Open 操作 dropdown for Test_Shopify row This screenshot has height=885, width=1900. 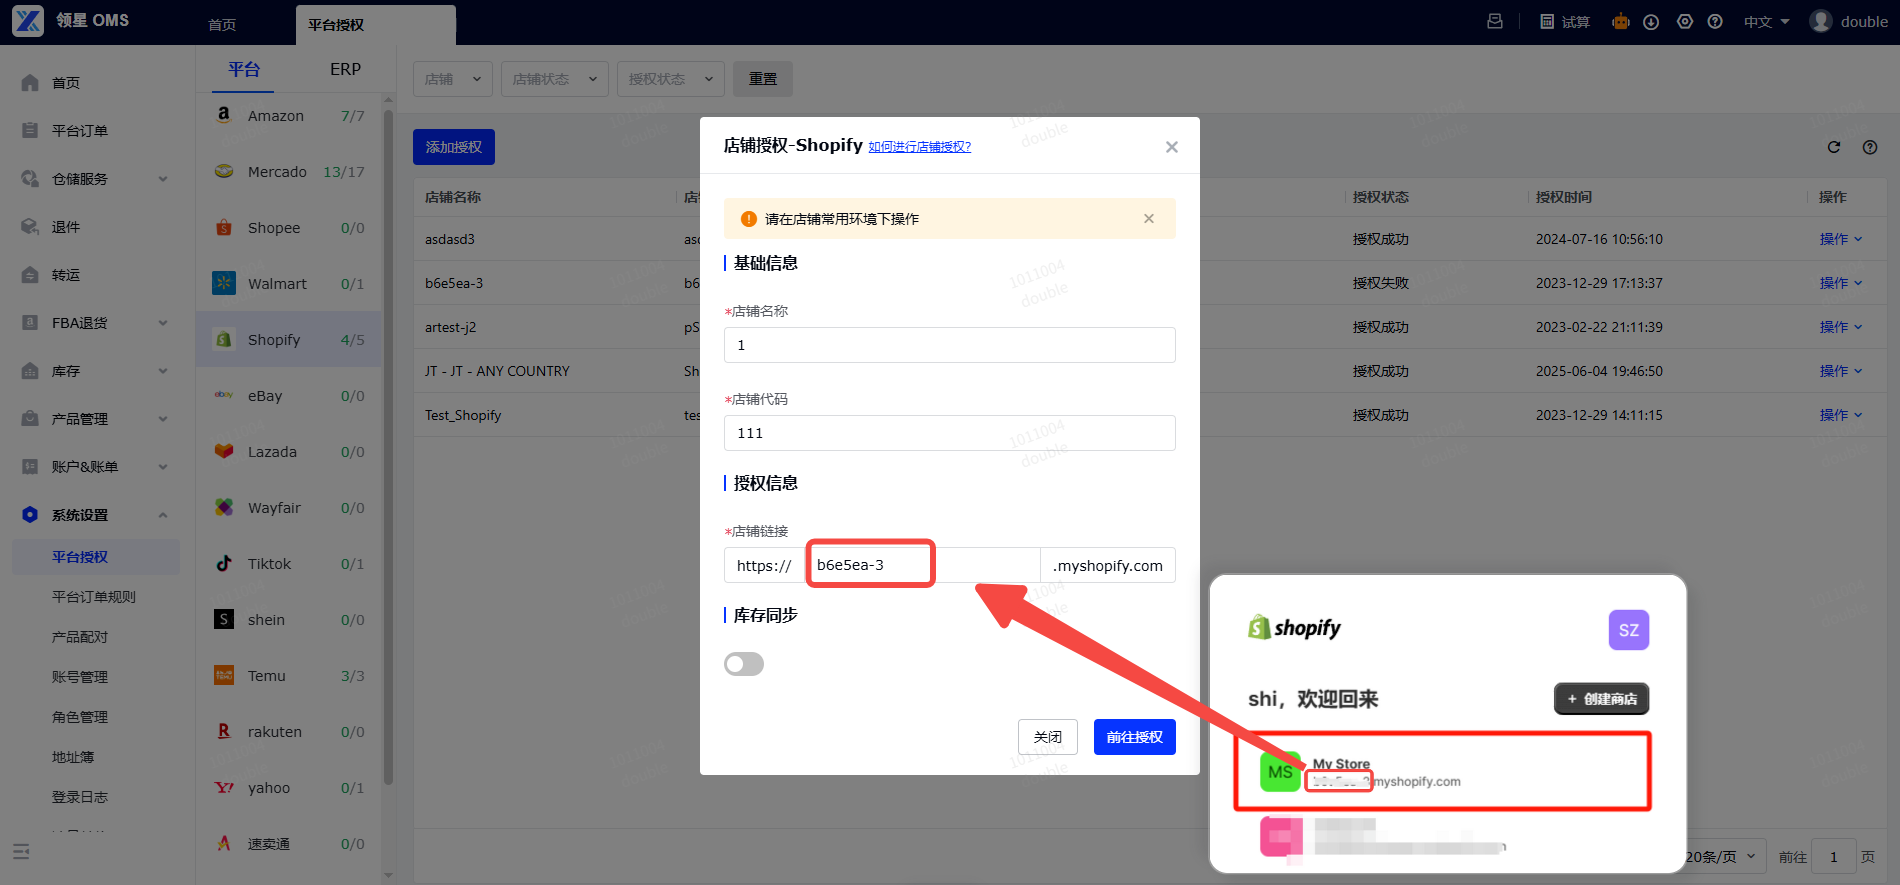click(1841, 415)
